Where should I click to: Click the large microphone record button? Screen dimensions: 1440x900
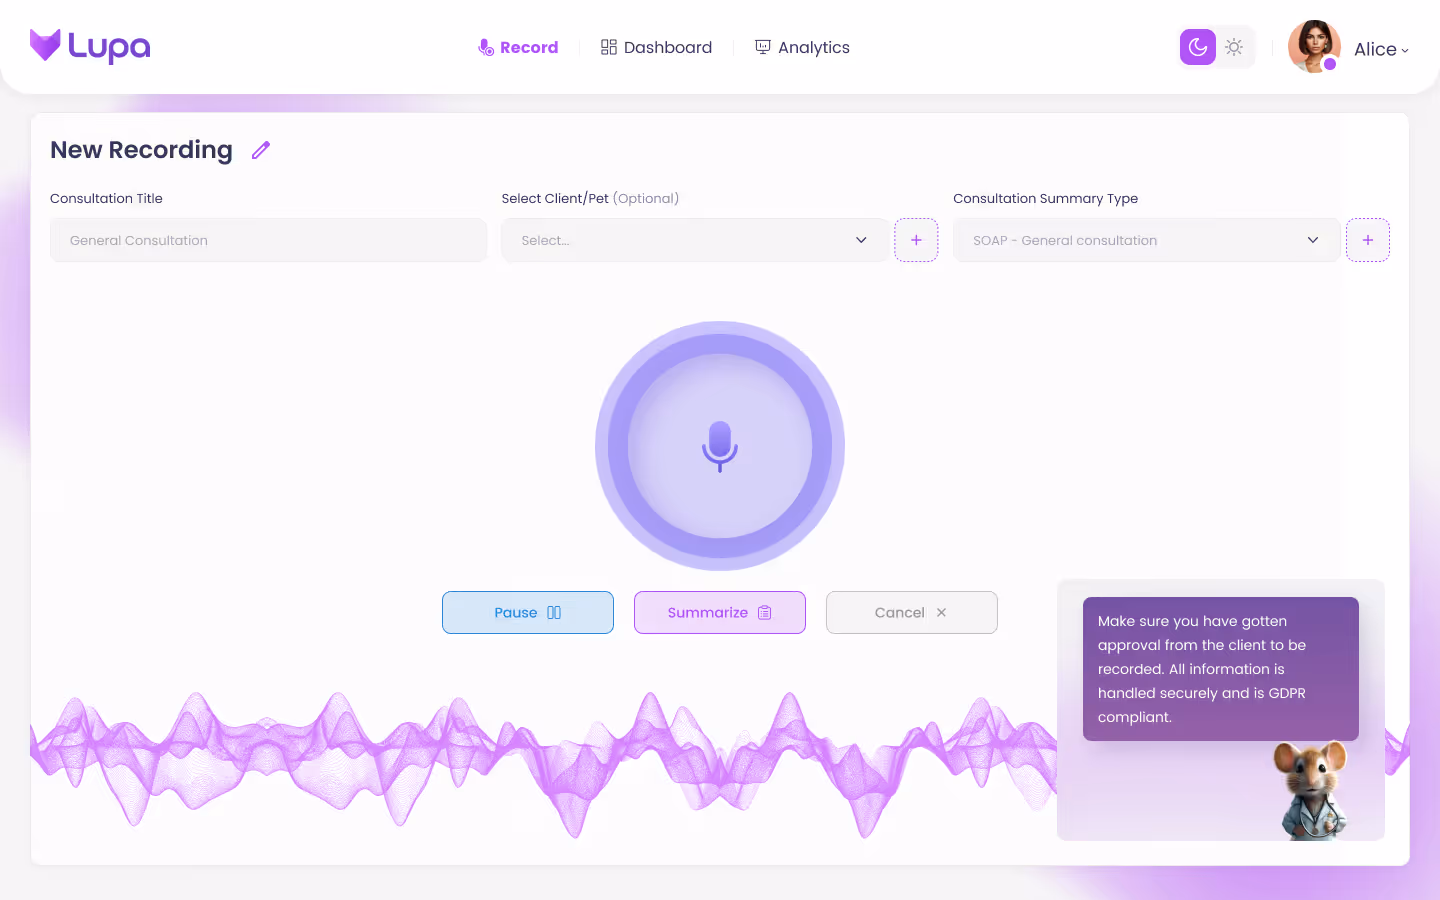720,446
